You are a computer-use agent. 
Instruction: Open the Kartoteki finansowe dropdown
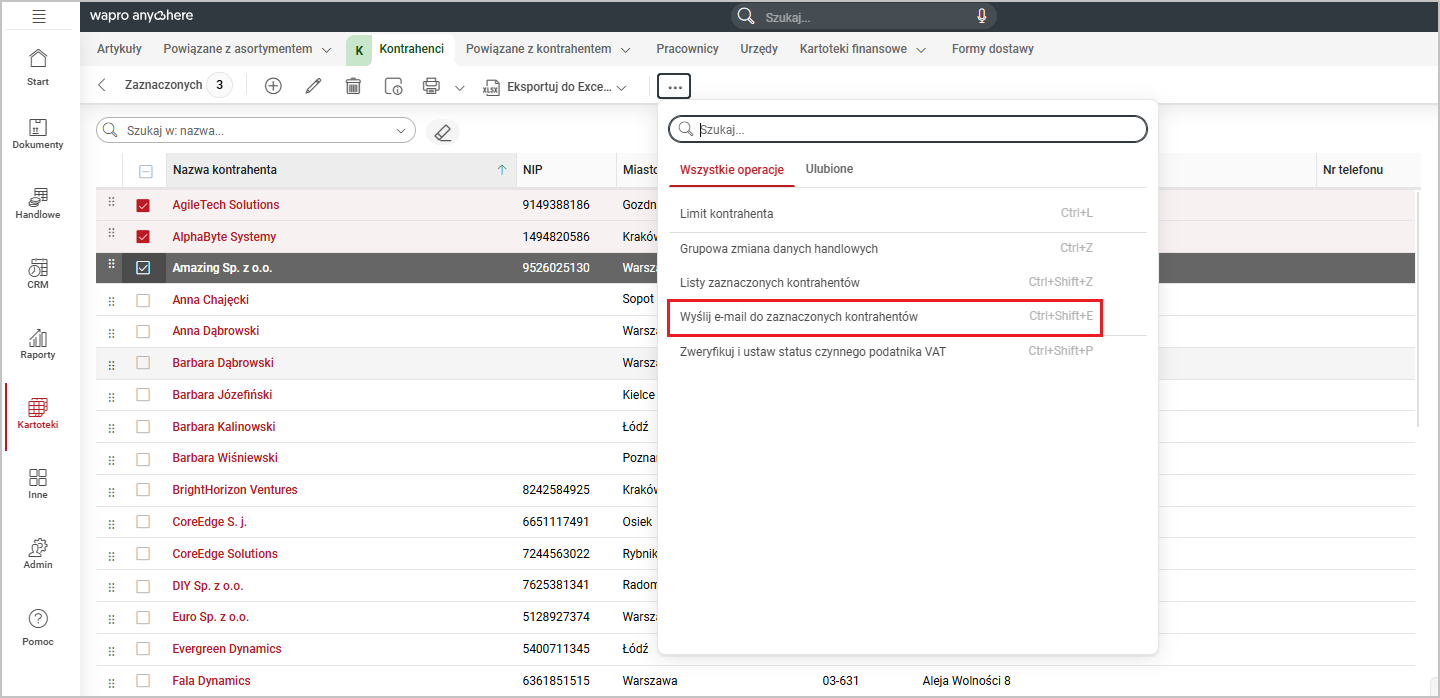(921, 49)
